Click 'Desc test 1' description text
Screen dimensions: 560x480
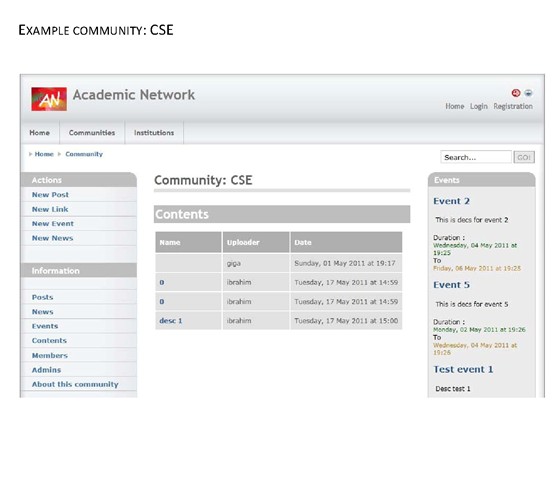[x=453, y=389]
